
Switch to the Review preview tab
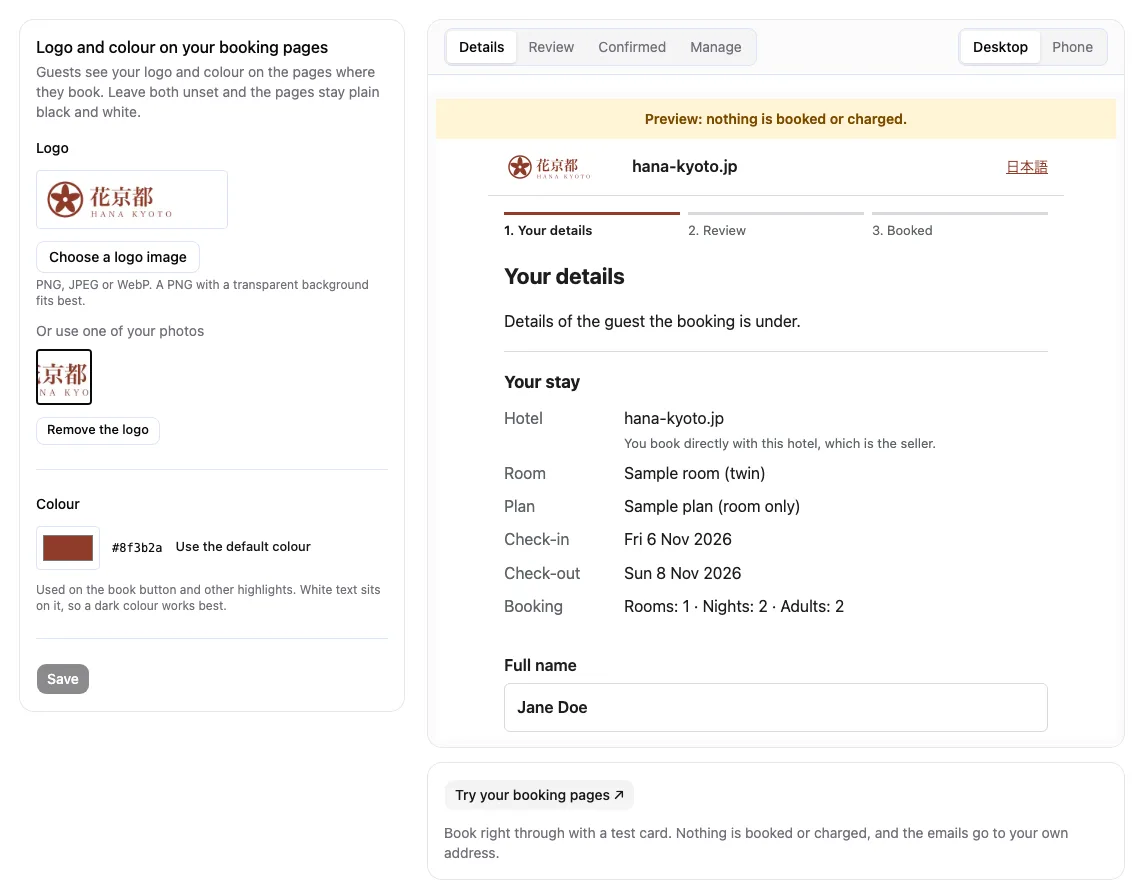point(551,47)
